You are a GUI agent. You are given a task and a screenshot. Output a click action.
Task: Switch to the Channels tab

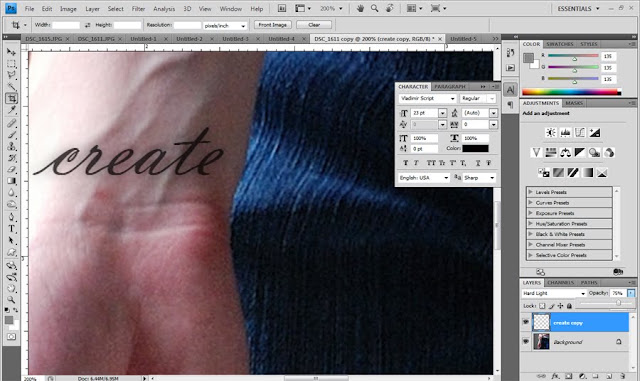pyautogui.click(x=560, y=283)
